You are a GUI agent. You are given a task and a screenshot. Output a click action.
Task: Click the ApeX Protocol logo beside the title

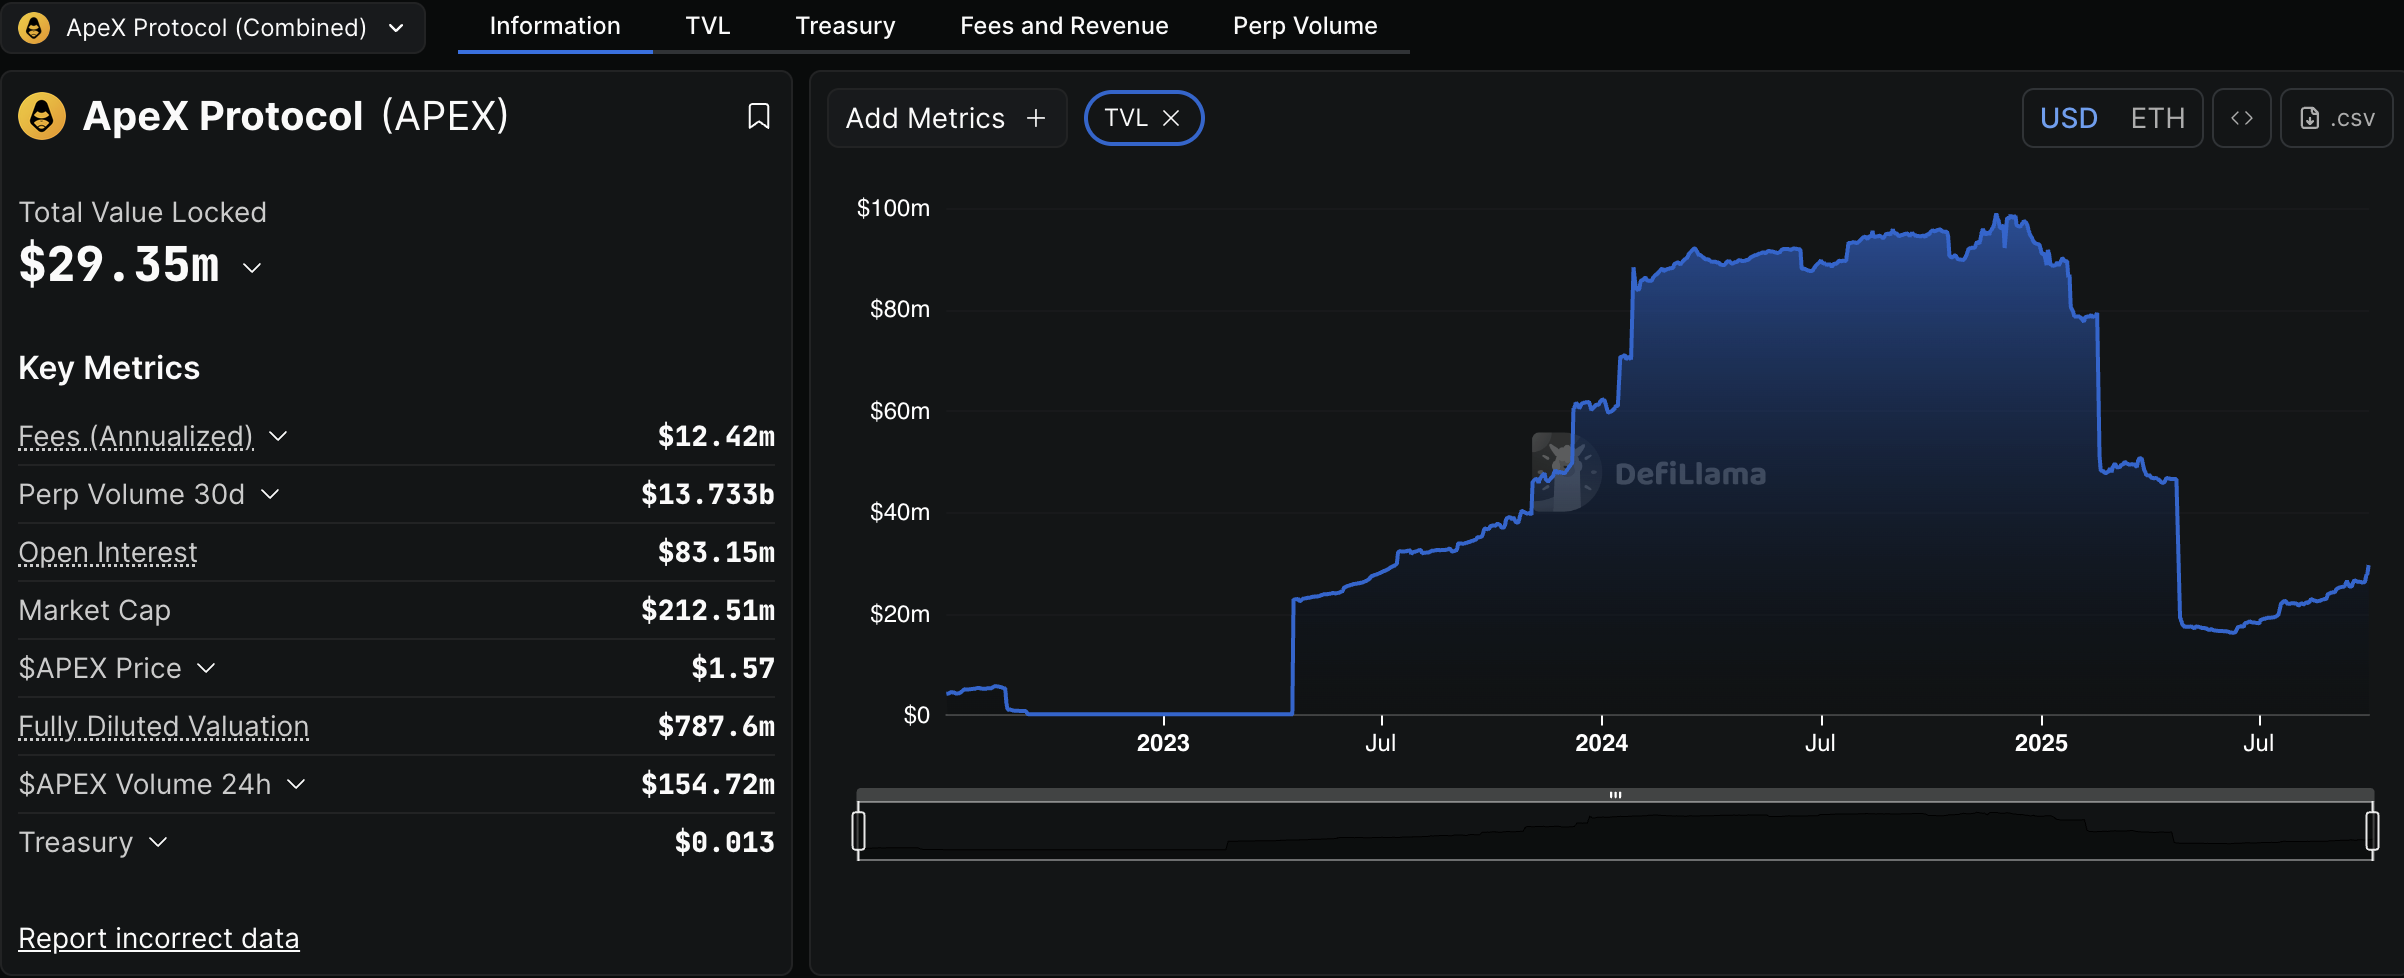42,117
